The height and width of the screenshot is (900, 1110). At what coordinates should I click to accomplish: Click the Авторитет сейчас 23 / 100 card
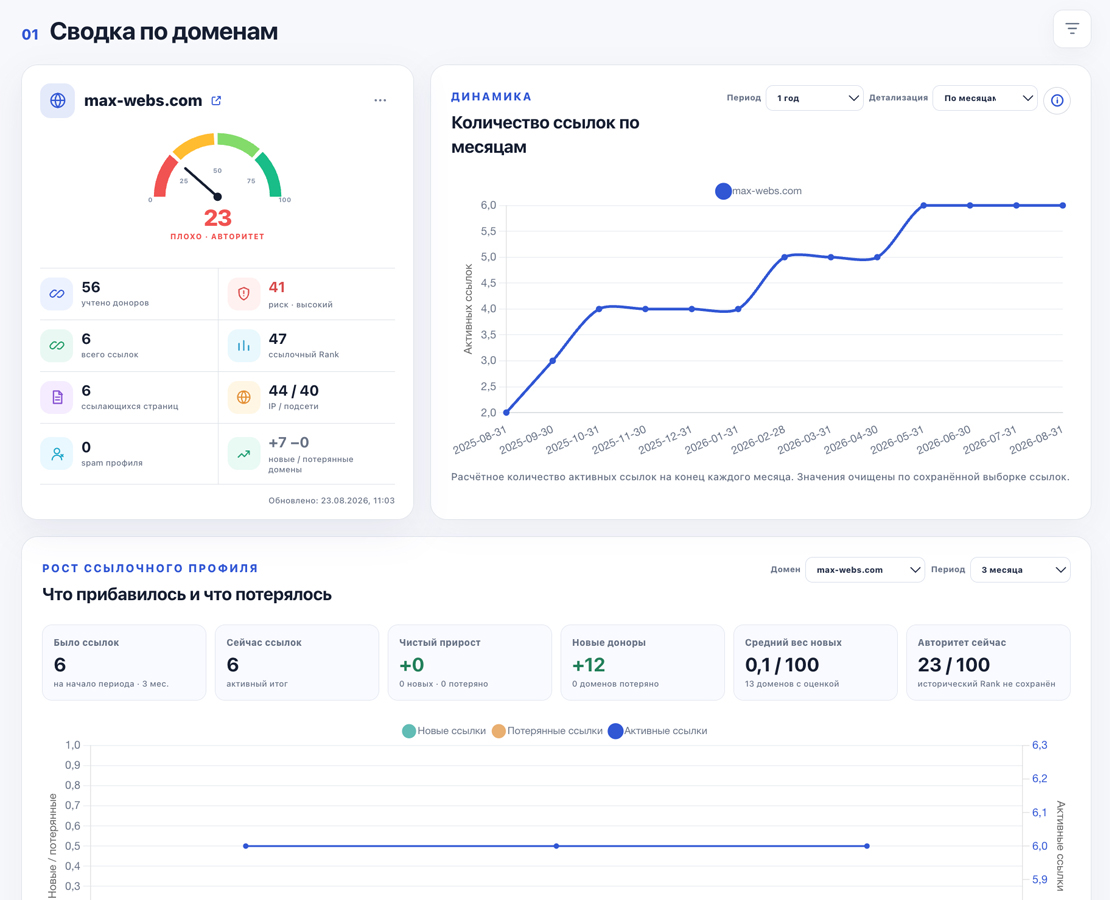tap(988, 663)
